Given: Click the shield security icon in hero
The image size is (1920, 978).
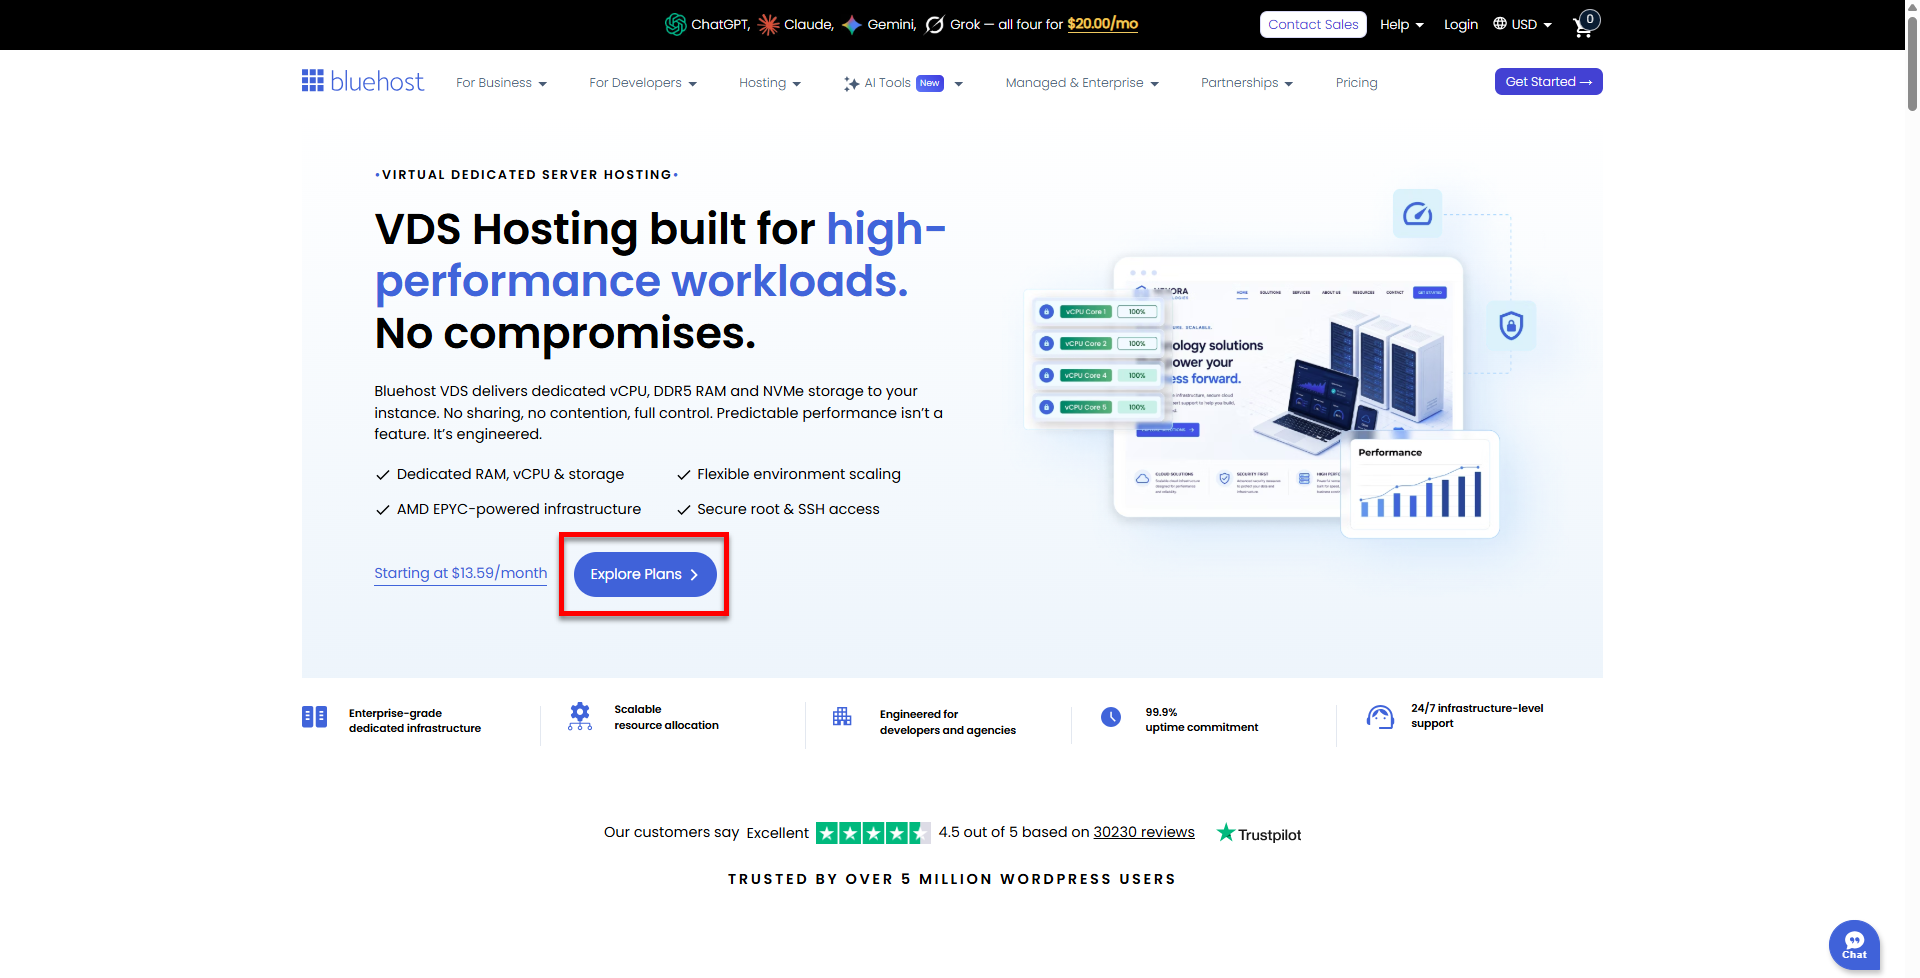Looking at the screenshot, I should point(1511,325).
